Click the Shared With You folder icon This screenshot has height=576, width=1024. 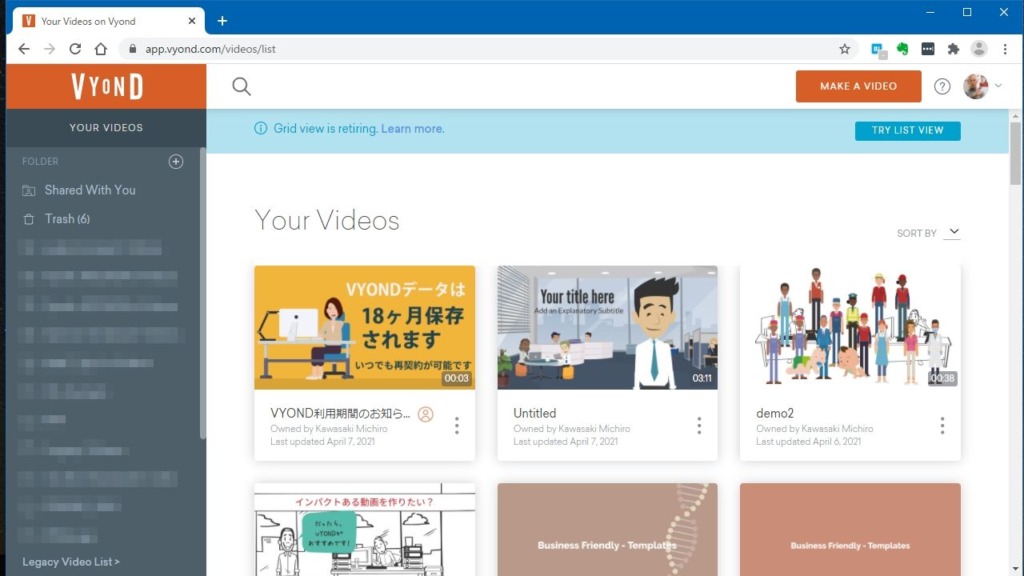tap(29, 191)
